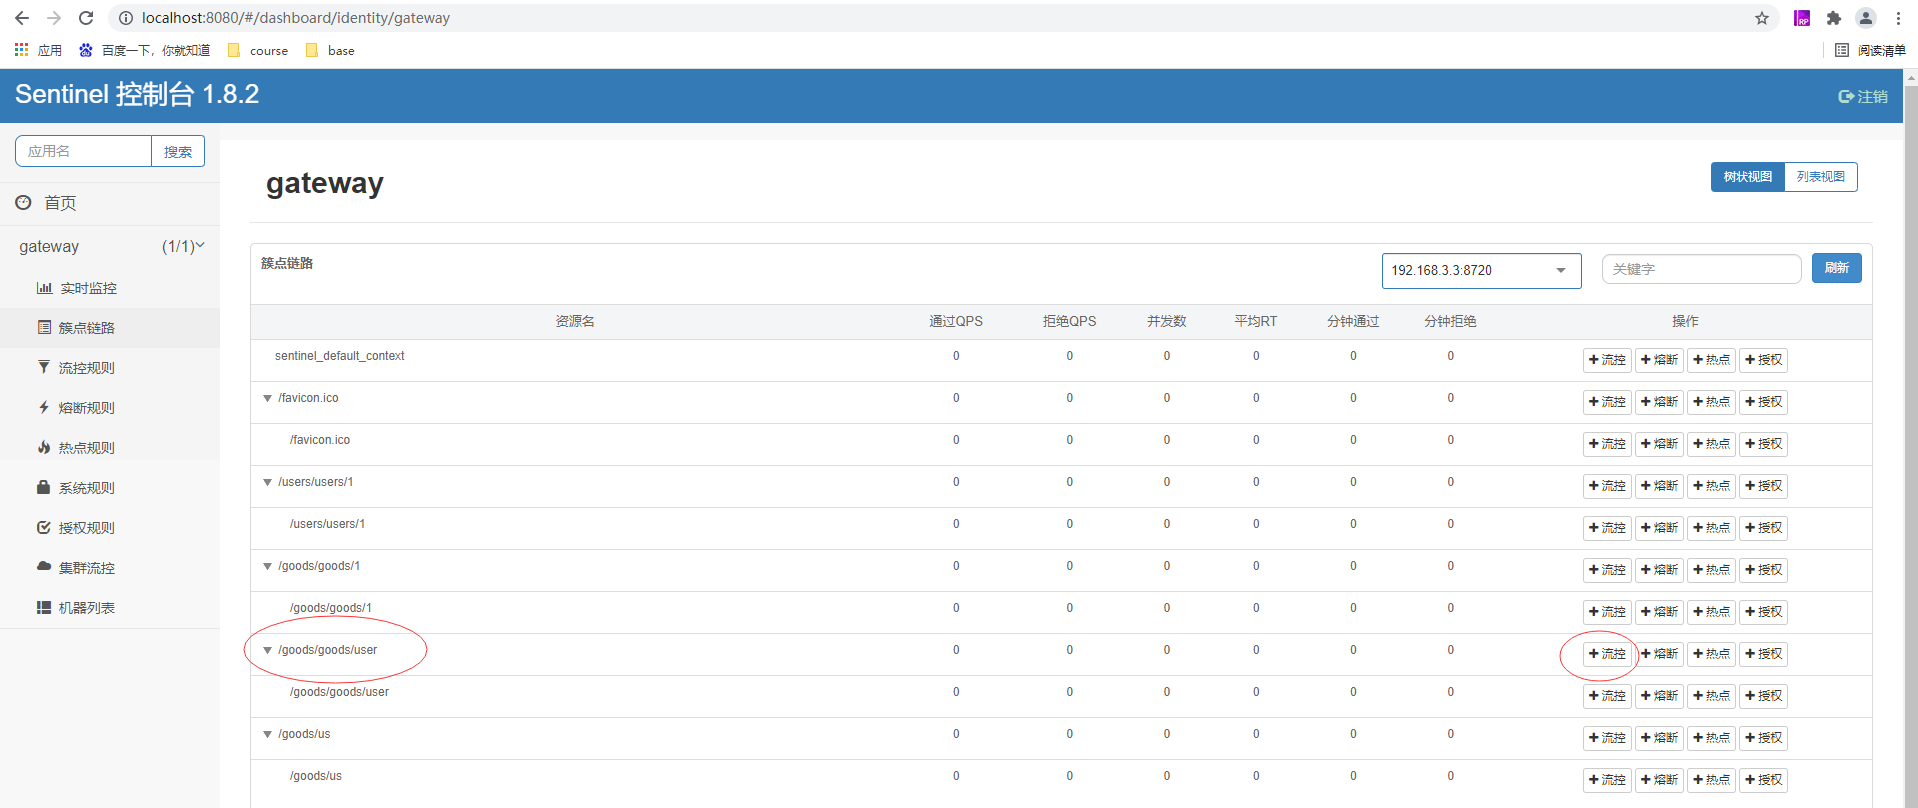
Task: Open browser extensions puzzle icon
Action: 1833,18
